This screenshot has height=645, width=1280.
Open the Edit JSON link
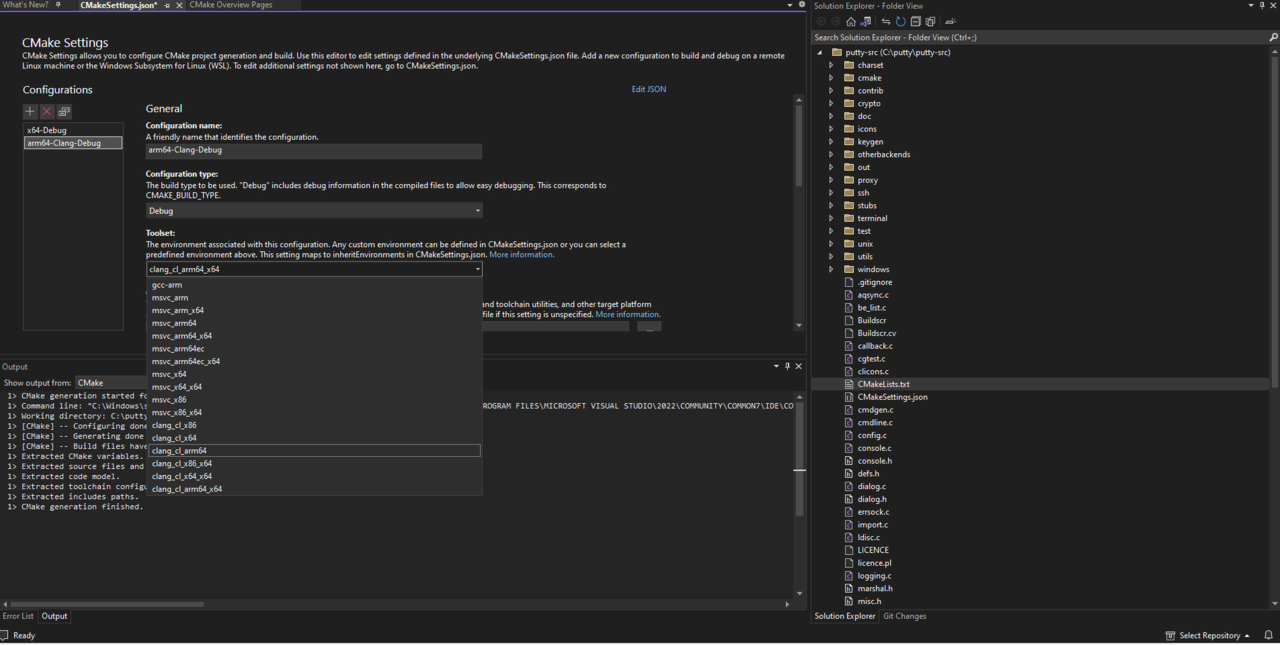648,89
